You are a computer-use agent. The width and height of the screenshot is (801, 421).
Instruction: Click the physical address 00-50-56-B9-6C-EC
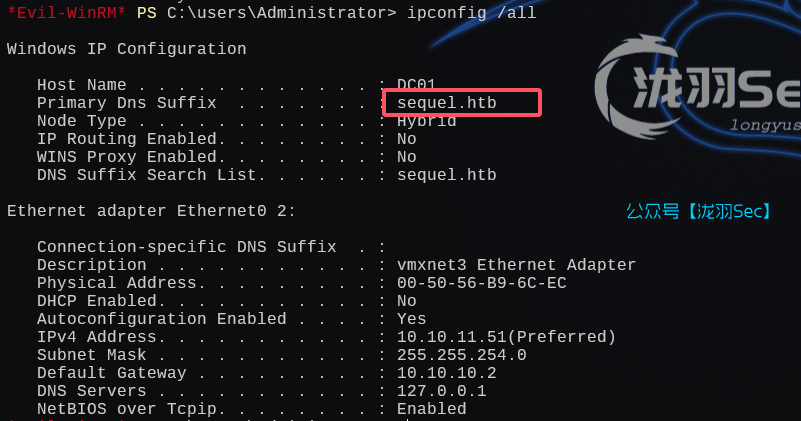[x=481, y=283]
